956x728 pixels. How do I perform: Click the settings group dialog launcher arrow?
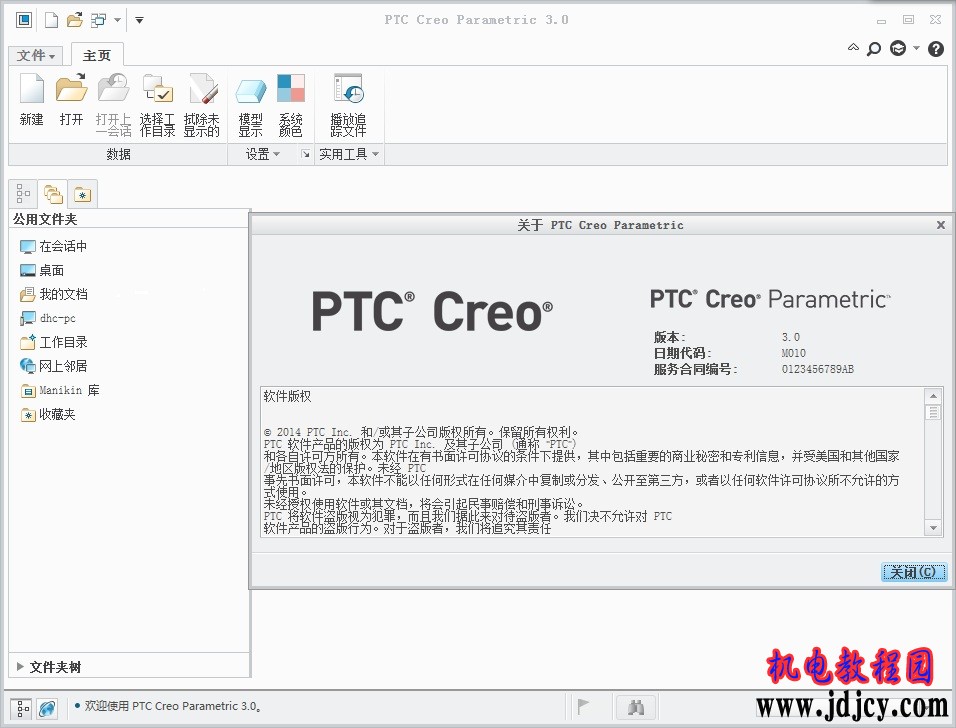(305, 154)
